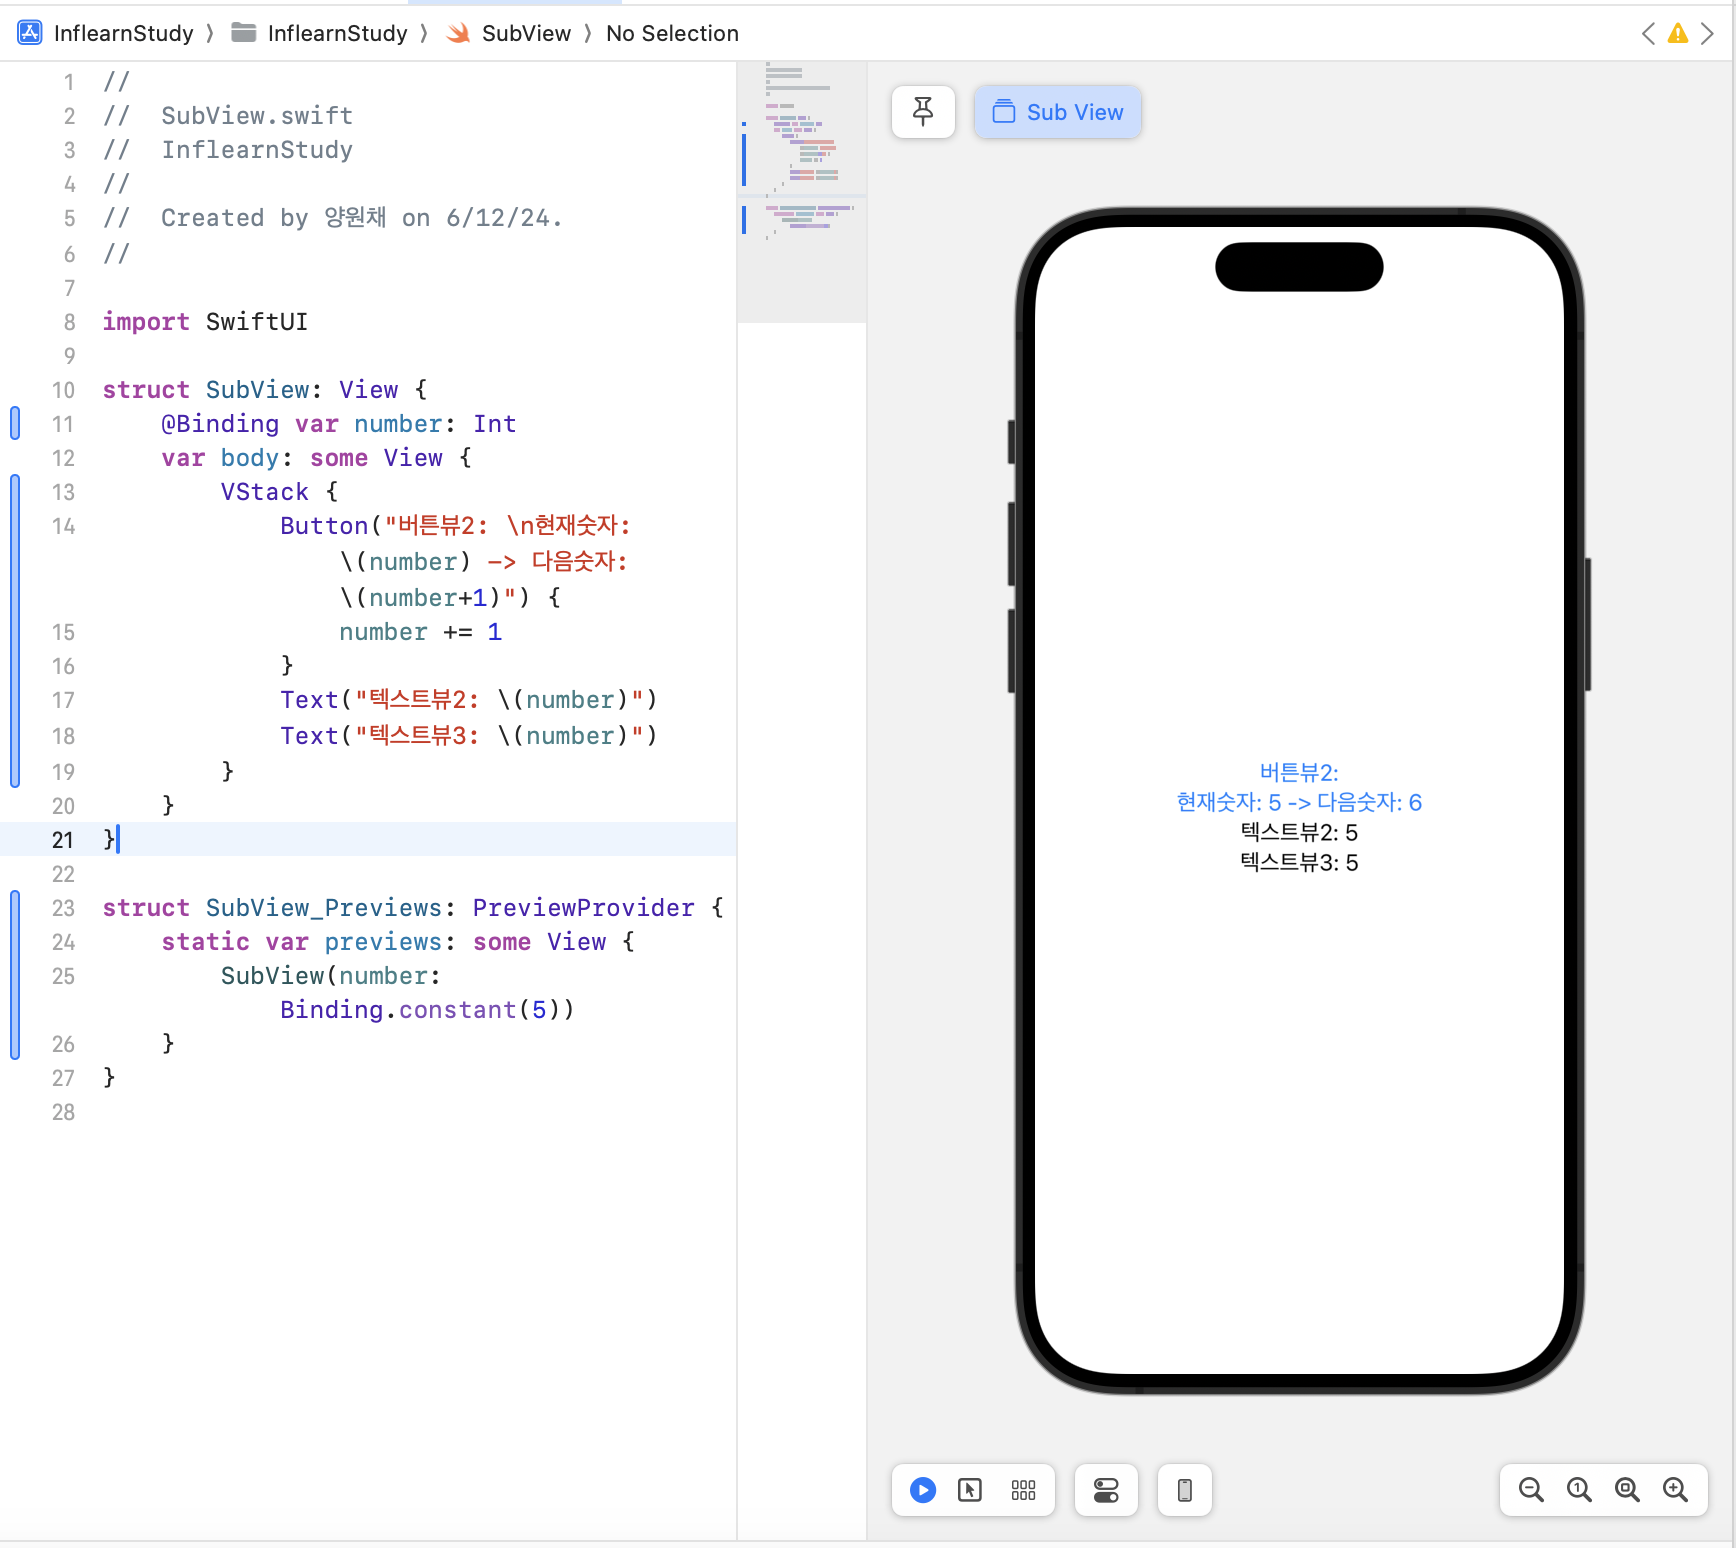Tap the 버튼뷰2 button in phone preview

(x=1299, y=787)
